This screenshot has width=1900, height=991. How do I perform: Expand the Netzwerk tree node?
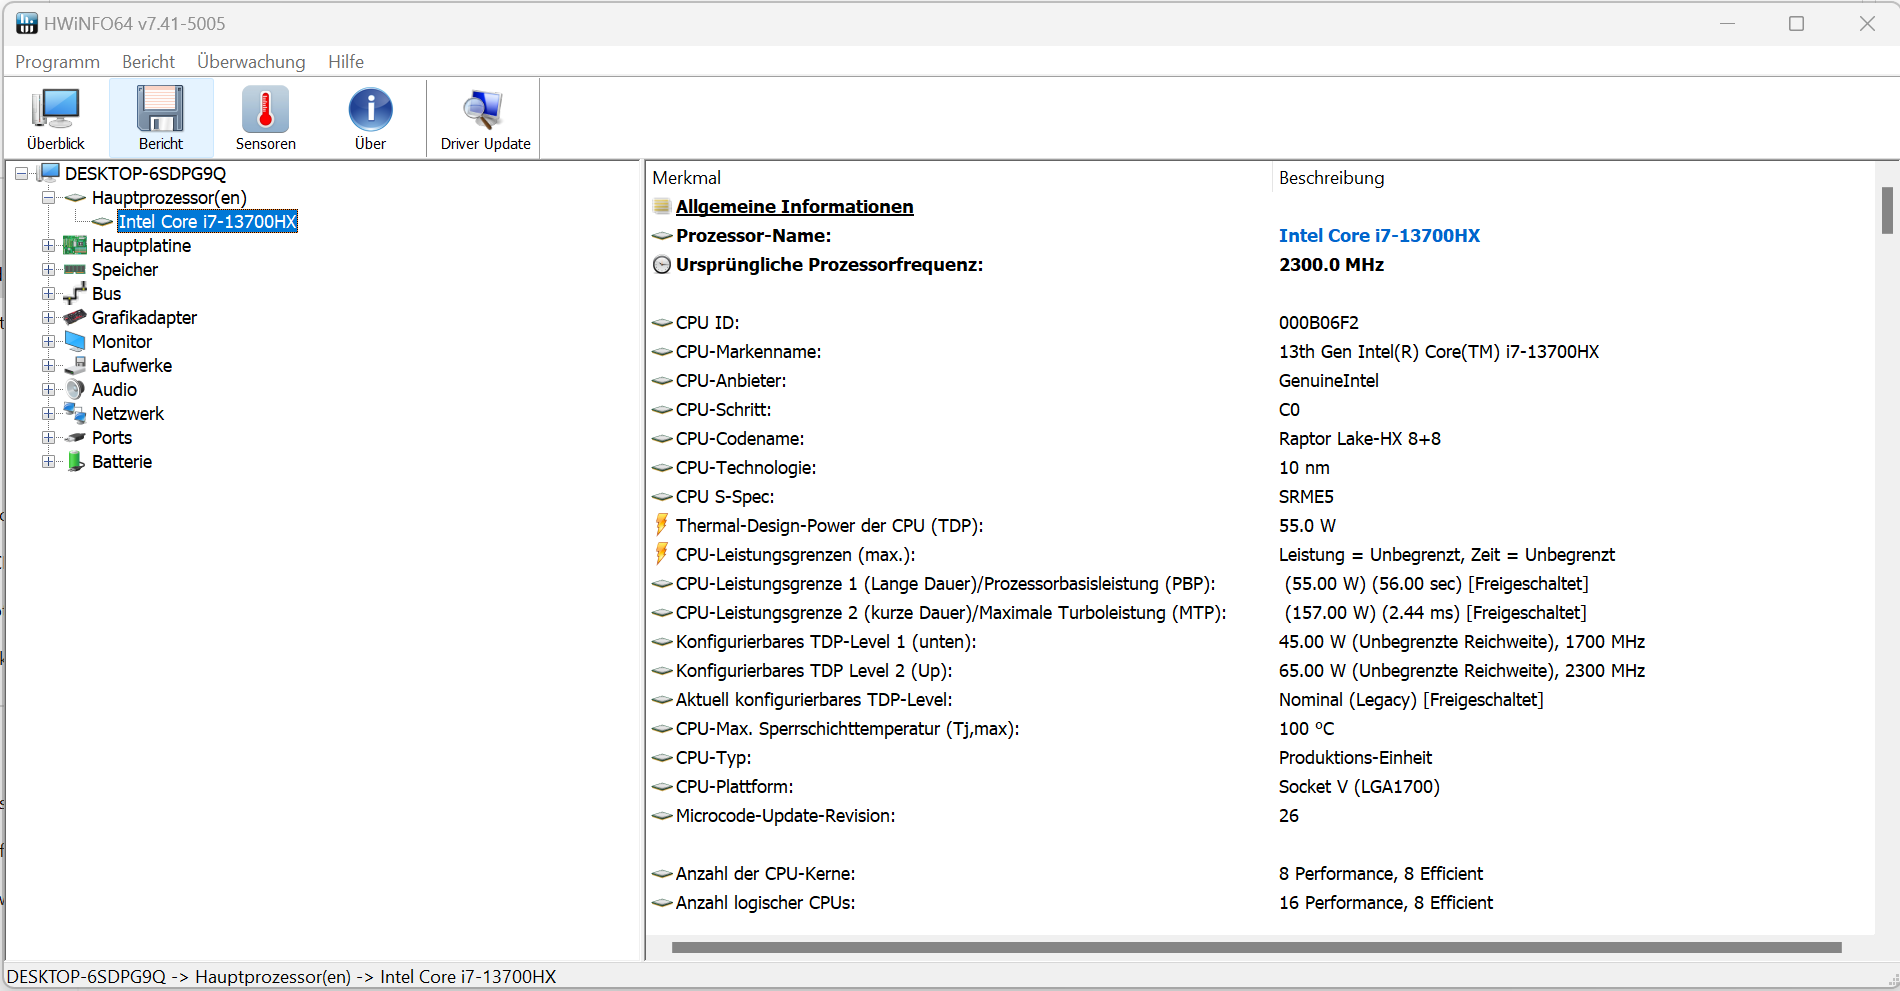(48, 414)
